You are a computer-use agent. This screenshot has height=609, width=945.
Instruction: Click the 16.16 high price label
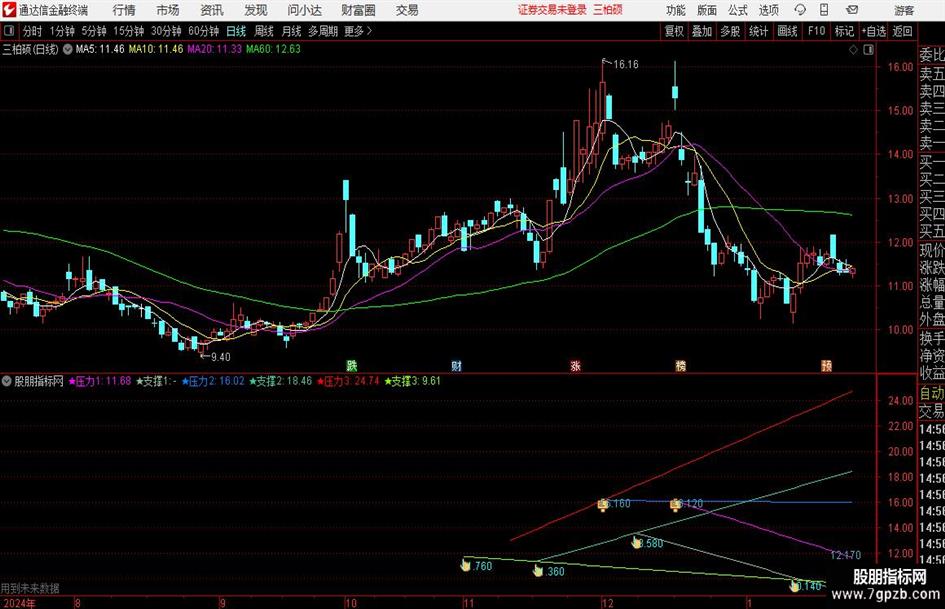(626, 64)
